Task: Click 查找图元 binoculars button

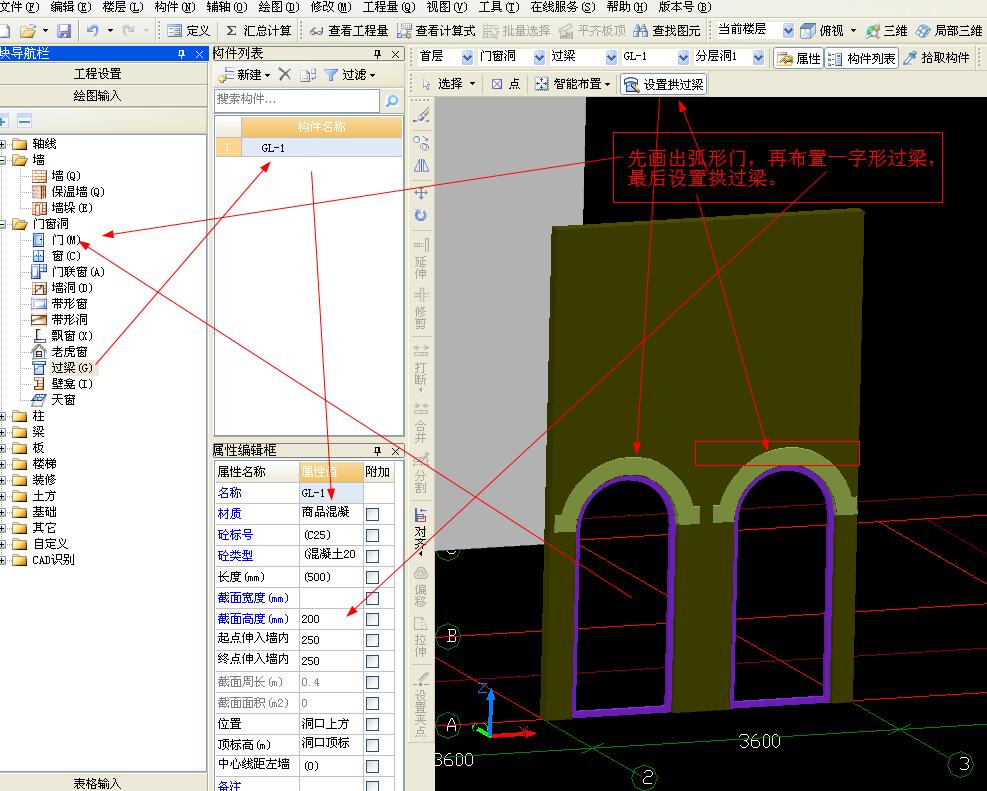Action: (667, 30)
